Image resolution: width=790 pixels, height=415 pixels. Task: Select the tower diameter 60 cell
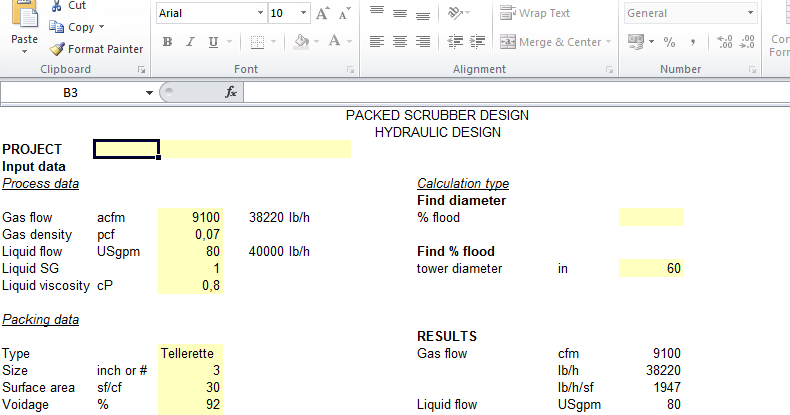point(651,268)
